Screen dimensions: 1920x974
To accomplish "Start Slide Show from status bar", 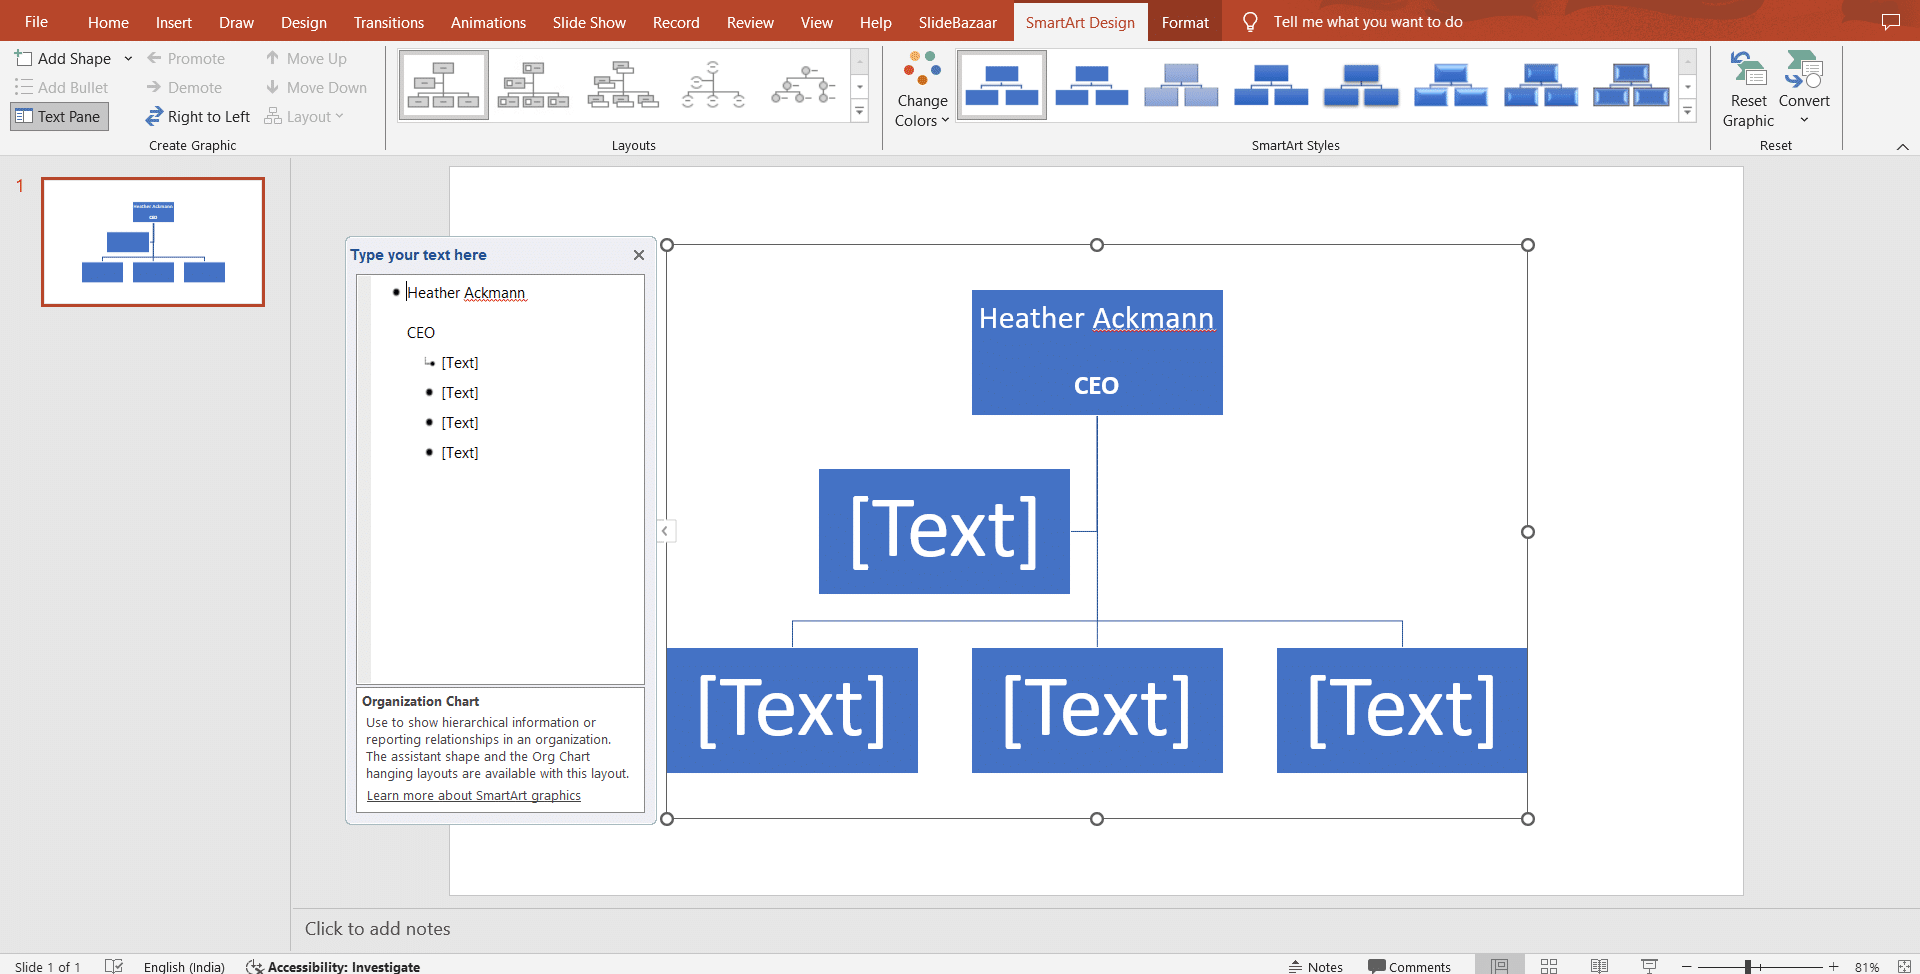I will point(1648,965).
